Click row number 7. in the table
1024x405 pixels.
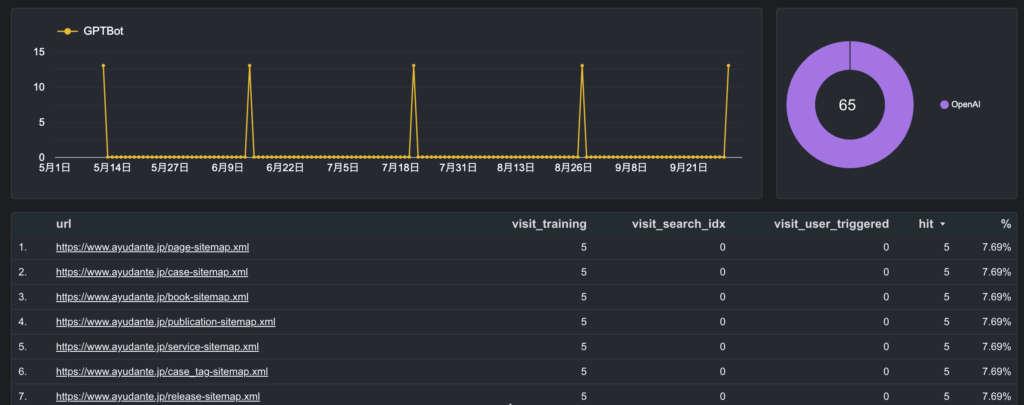click(x=23, y=397)
